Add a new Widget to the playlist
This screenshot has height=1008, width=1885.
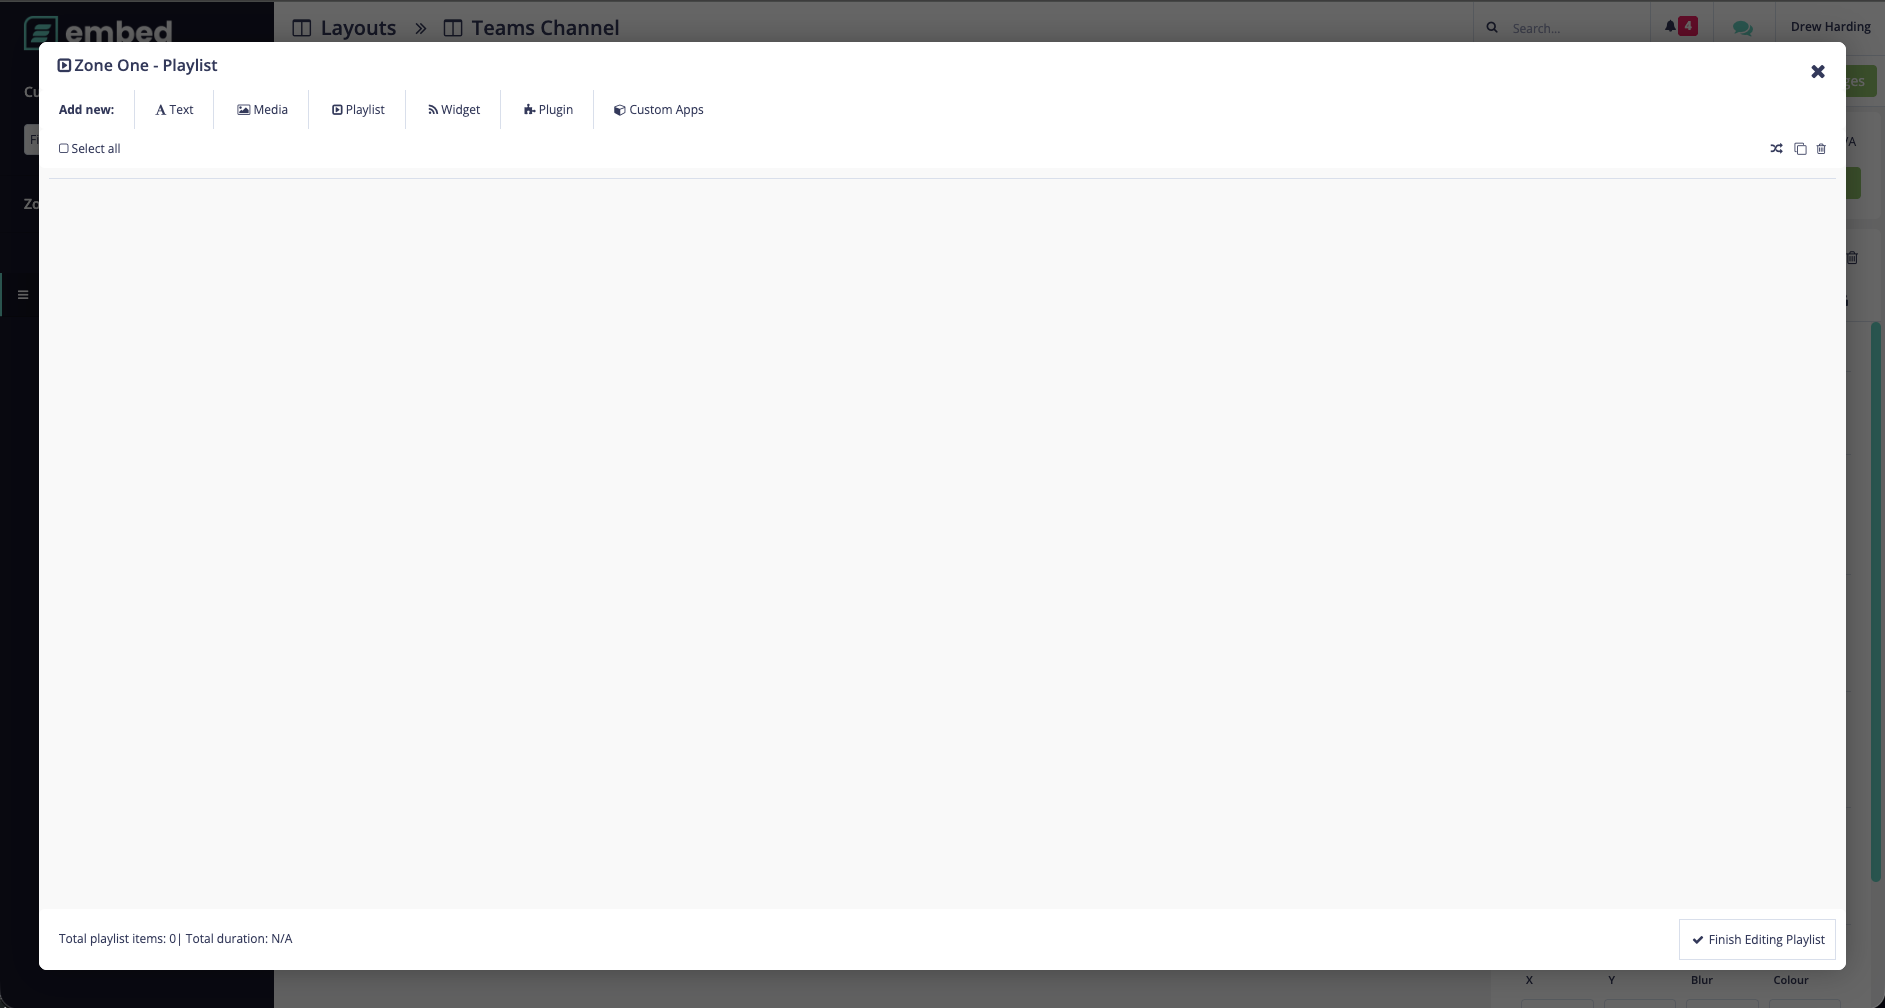(x=454, y=110)
